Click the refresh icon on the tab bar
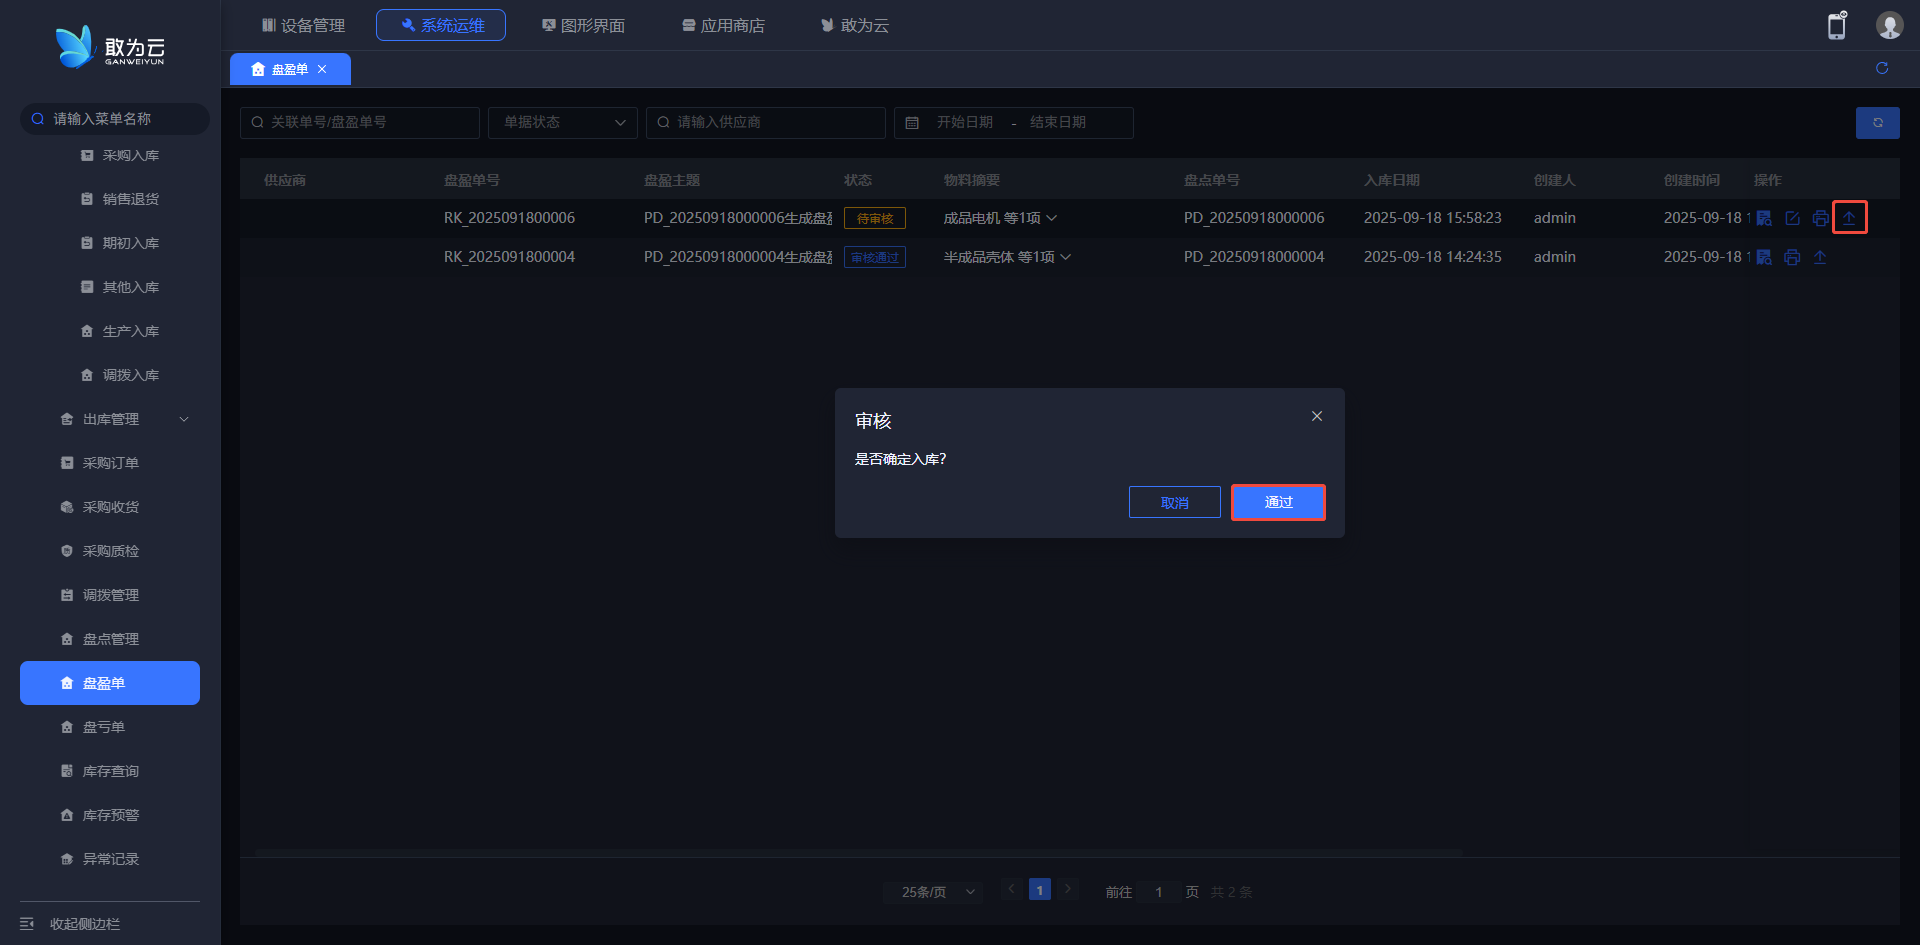Image resolution: width=1920 pixels, height=945 pixels. click(1882, 68)
